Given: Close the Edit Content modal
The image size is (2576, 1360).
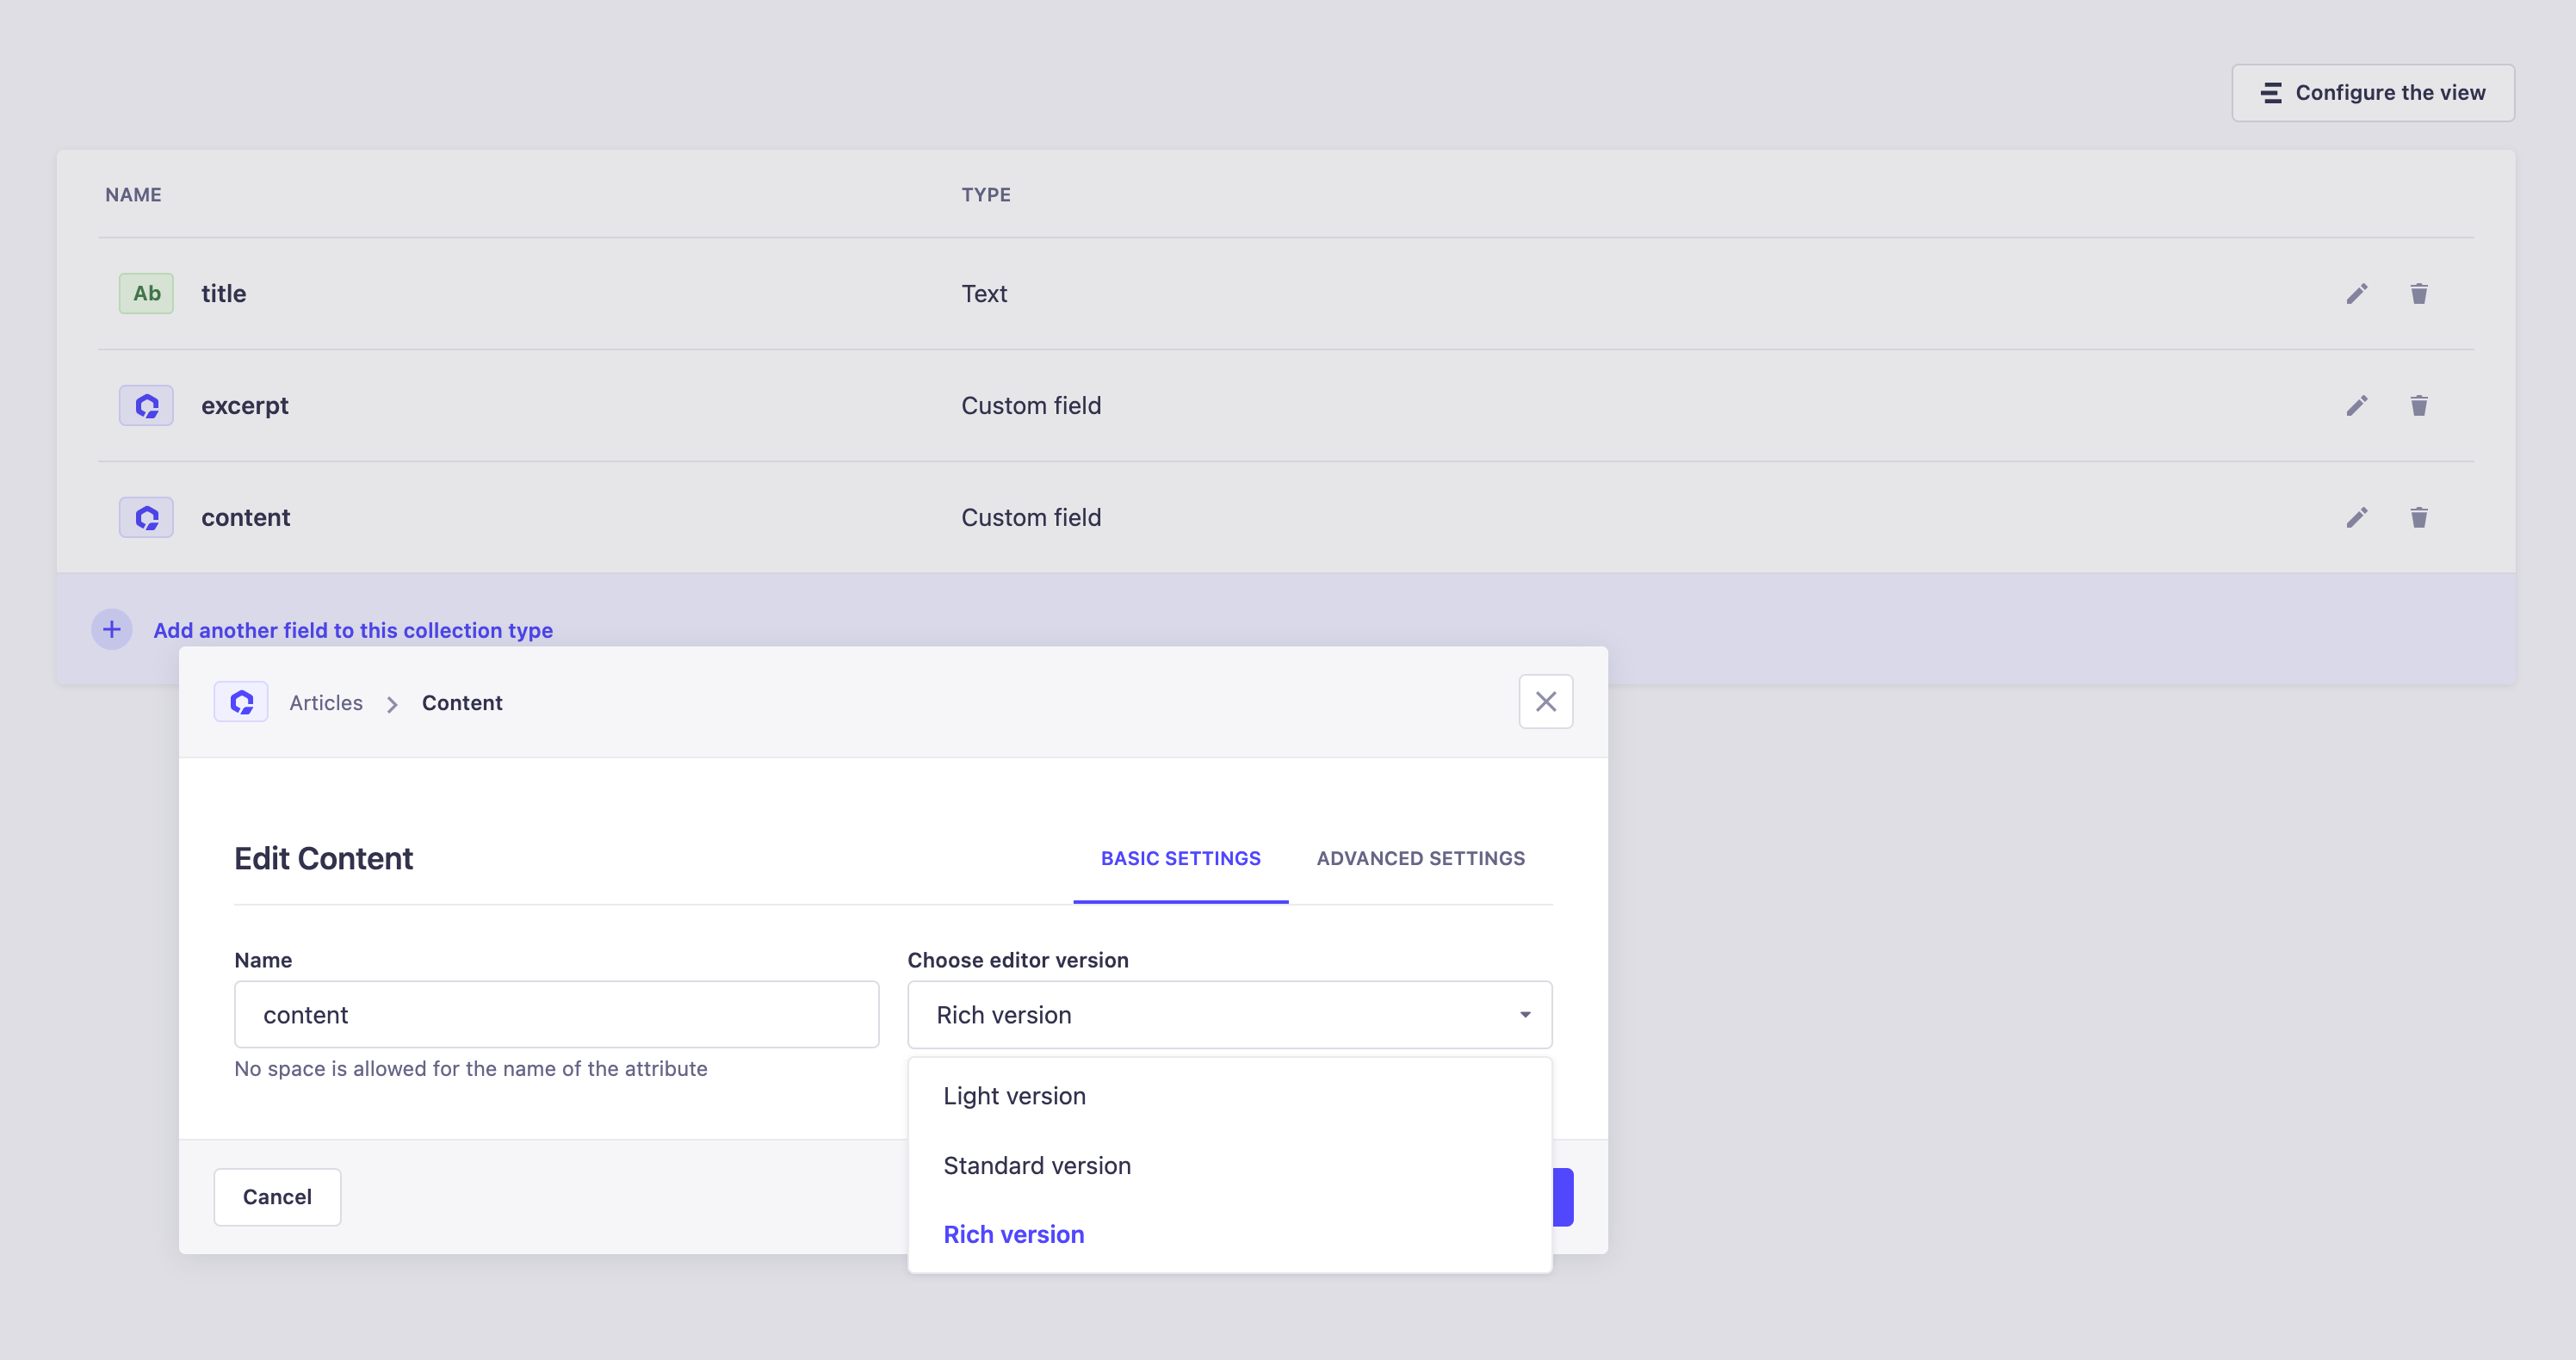Looking at the screenshot, I should click(1546, 701).
